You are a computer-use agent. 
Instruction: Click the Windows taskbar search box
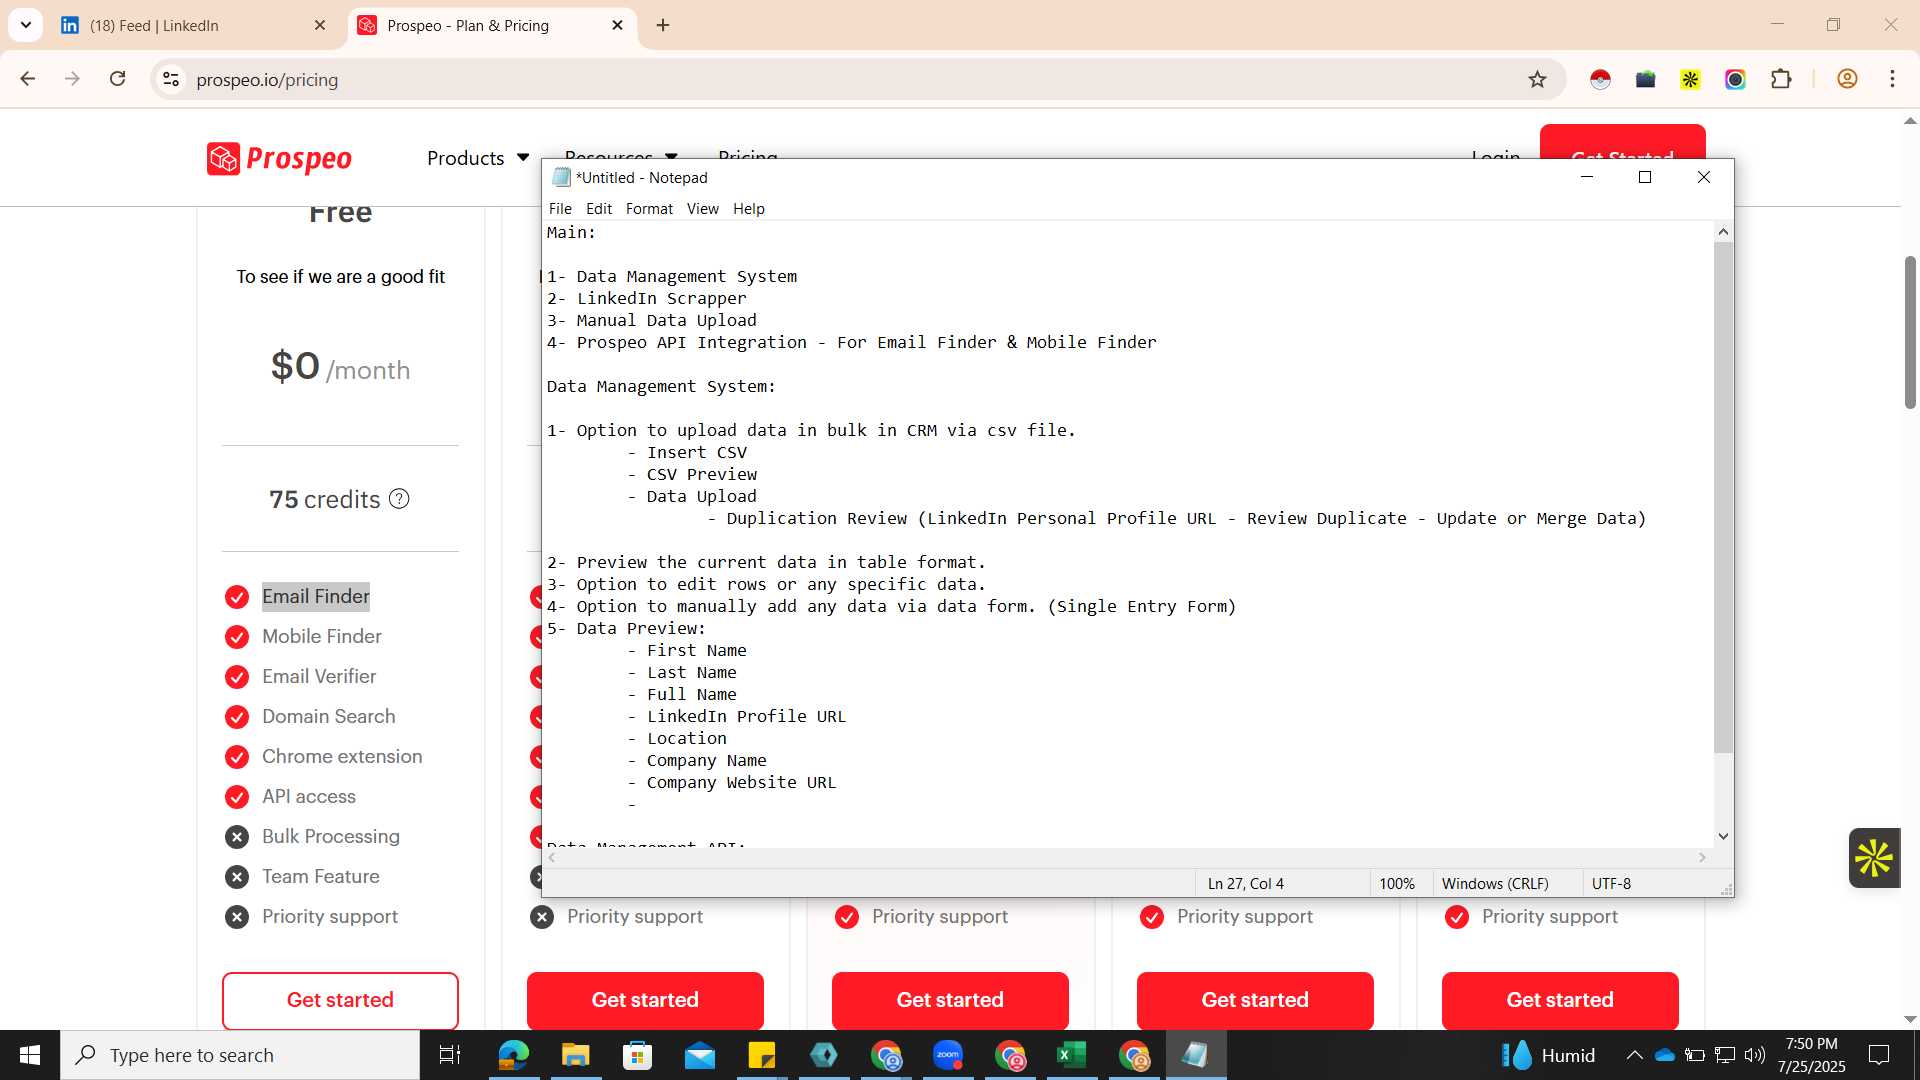coord(240,1055)
